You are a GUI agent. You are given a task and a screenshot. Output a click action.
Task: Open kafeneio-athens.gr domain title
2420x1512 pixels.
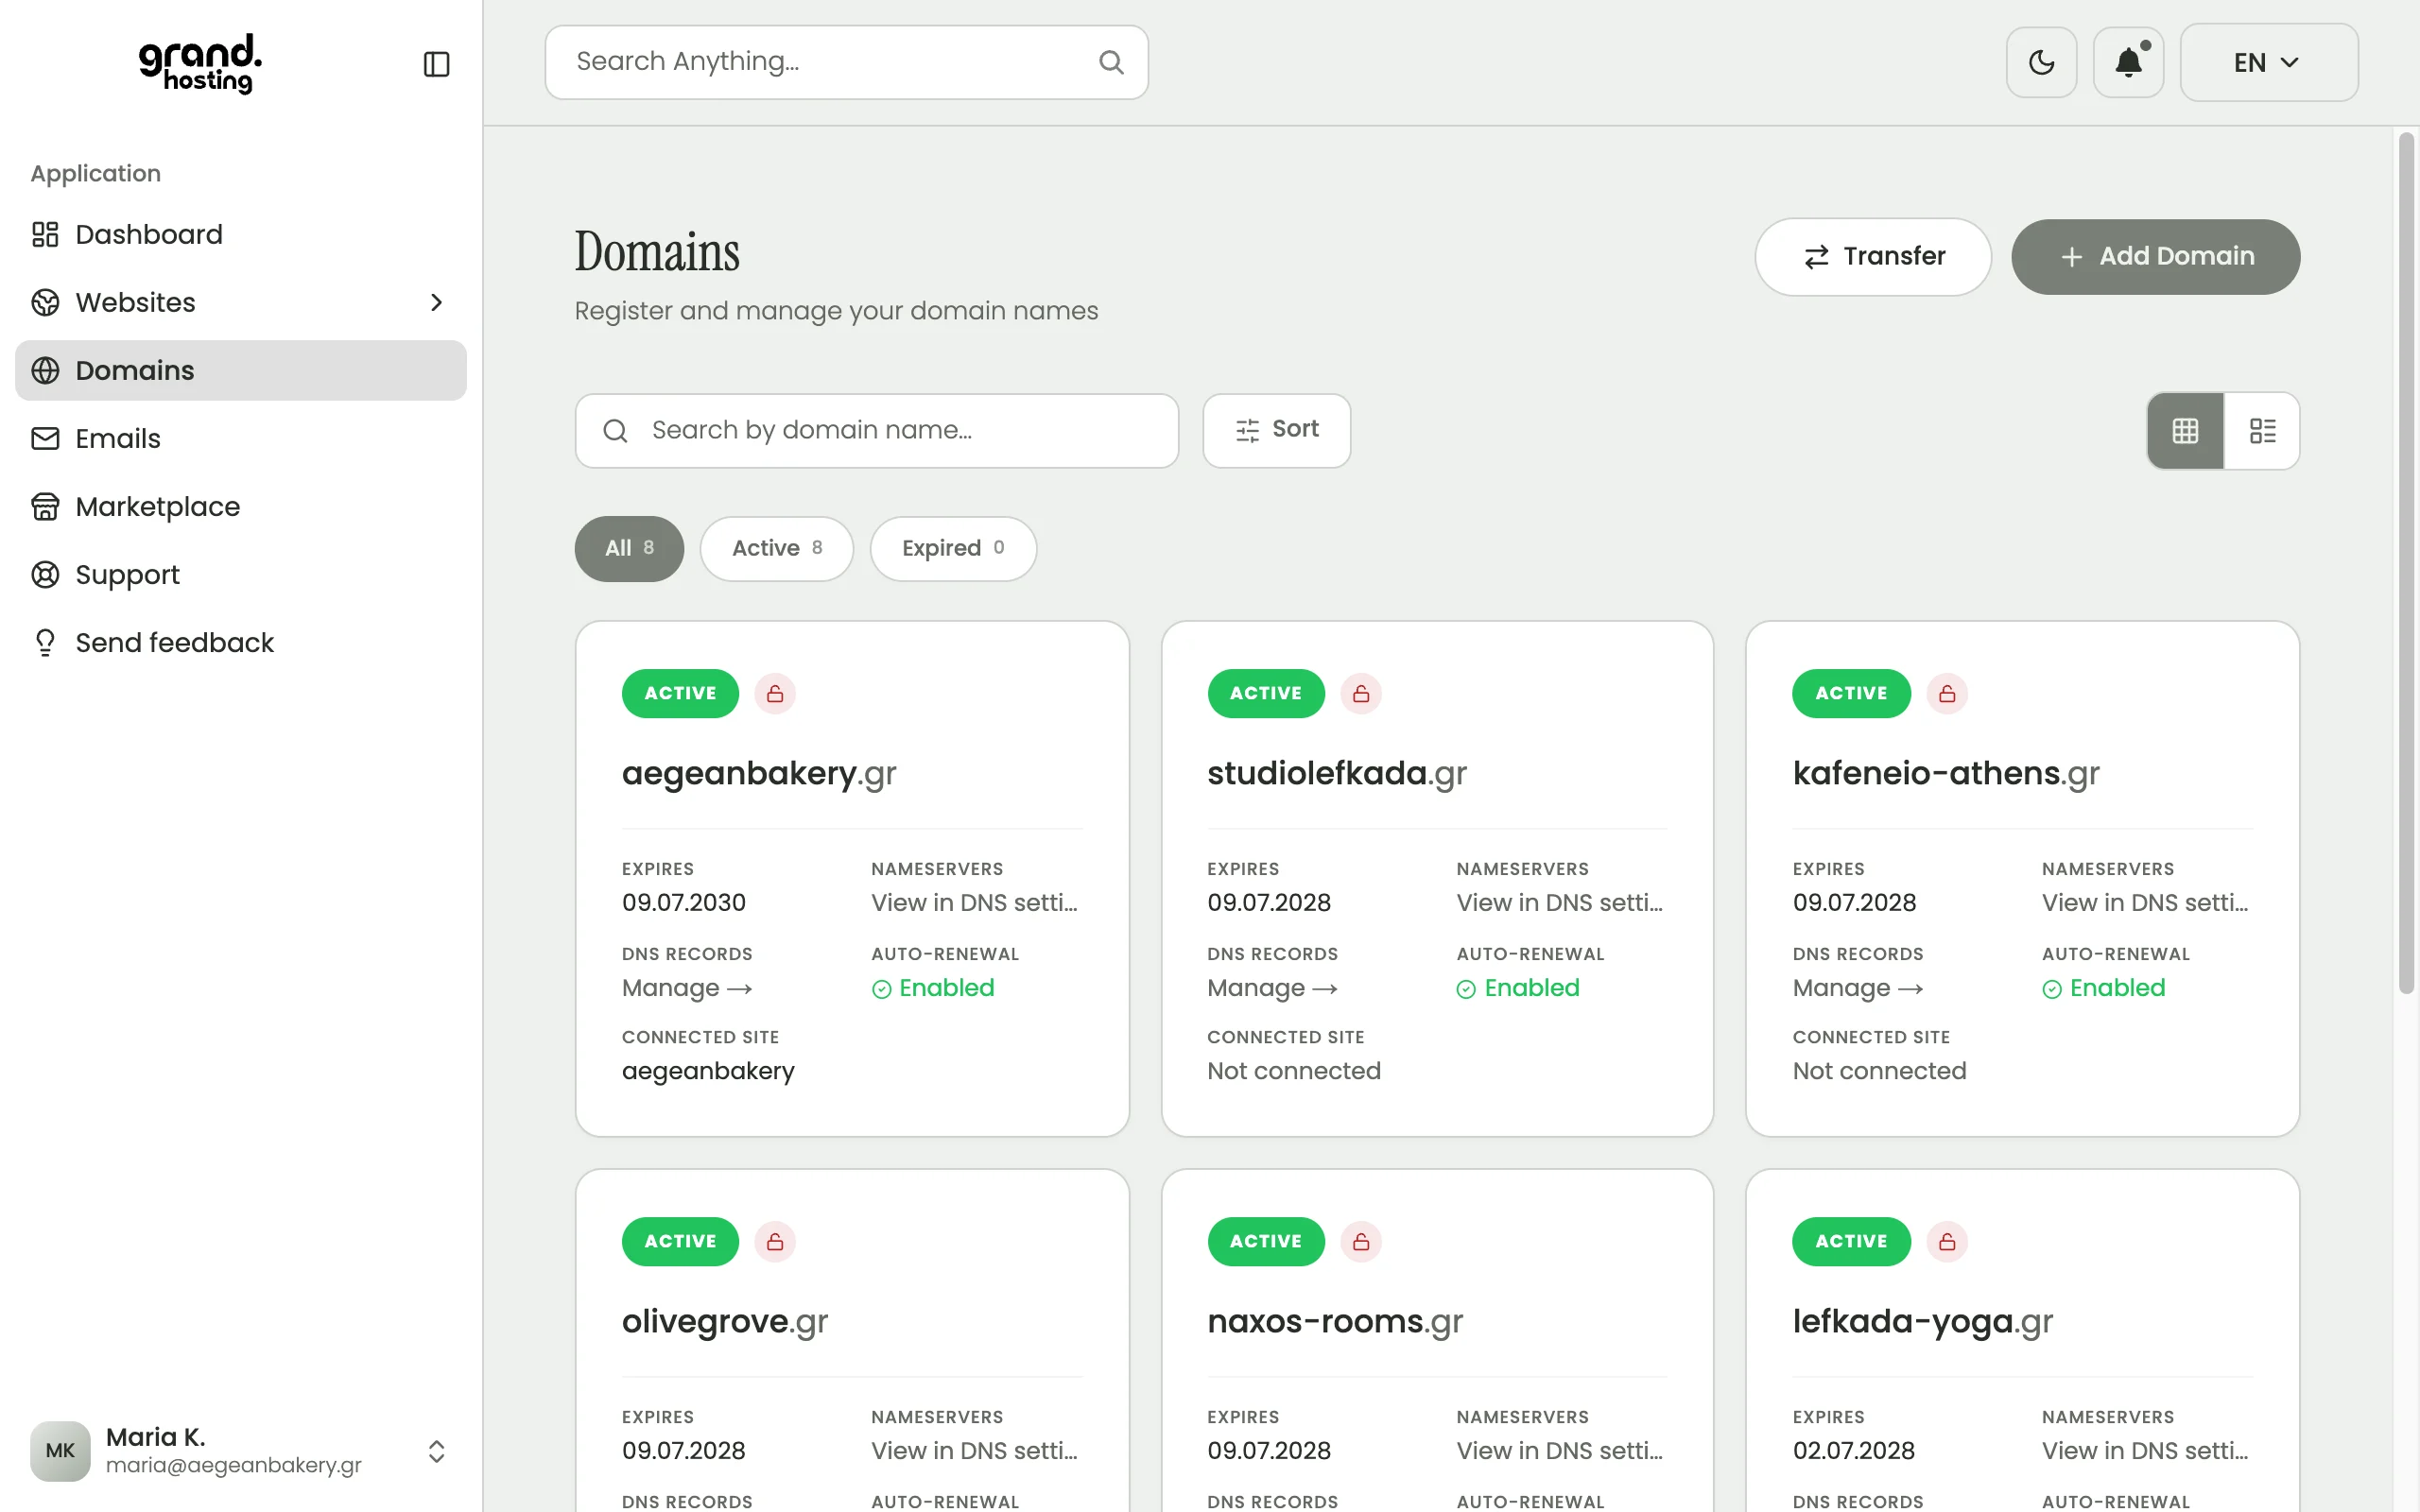pos(1946,773)
